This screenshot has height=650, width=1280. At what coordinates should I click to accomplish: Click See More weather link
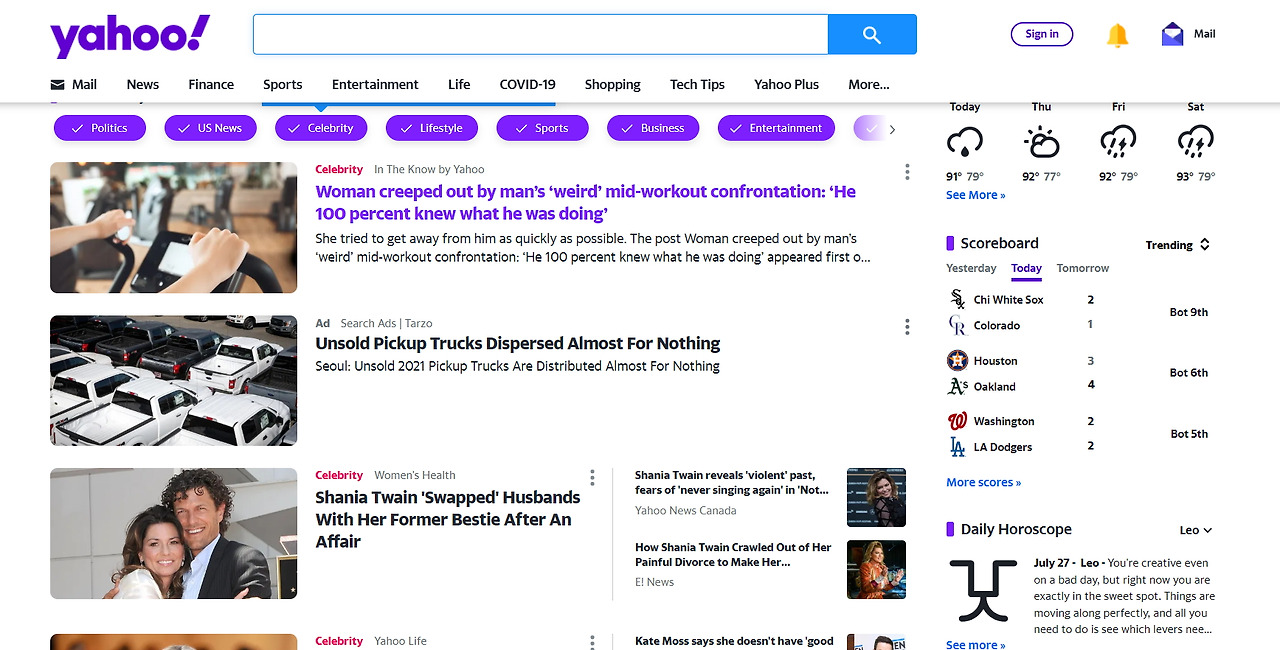coord(976,195)
